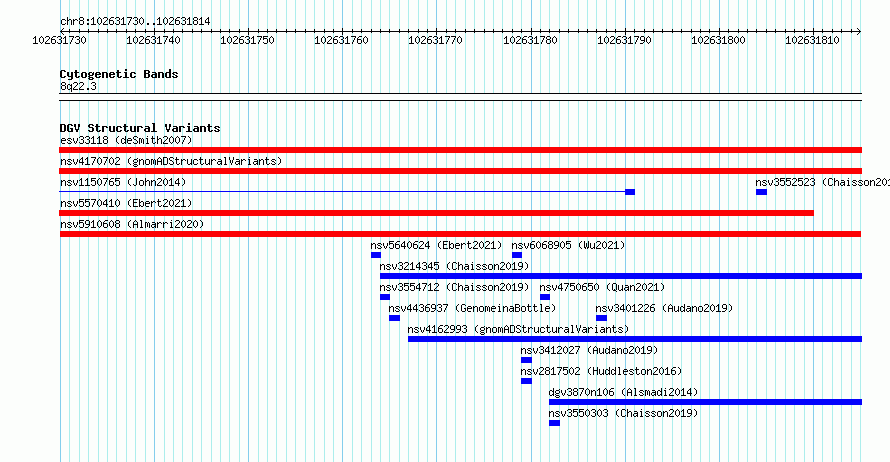
Task: Click ruler position 102631750
Action: tap(247, 40)
